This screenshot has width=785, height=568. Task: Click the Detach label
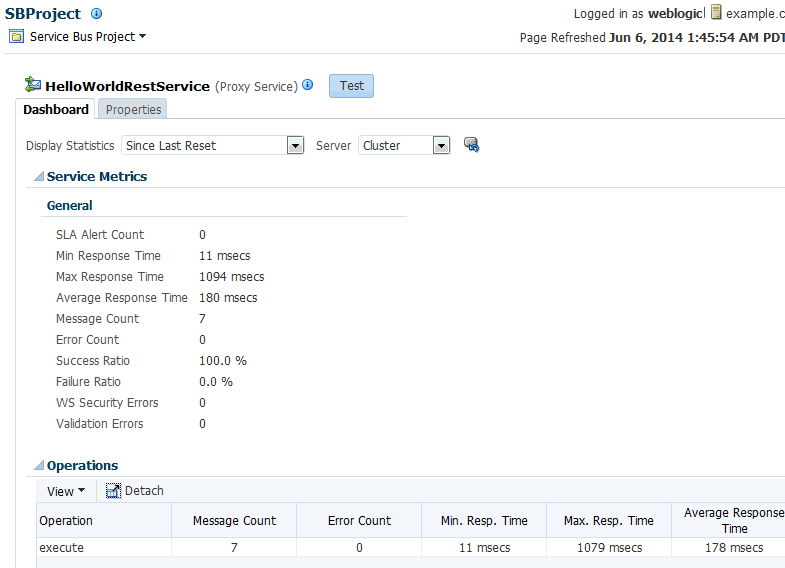[144, 491]
